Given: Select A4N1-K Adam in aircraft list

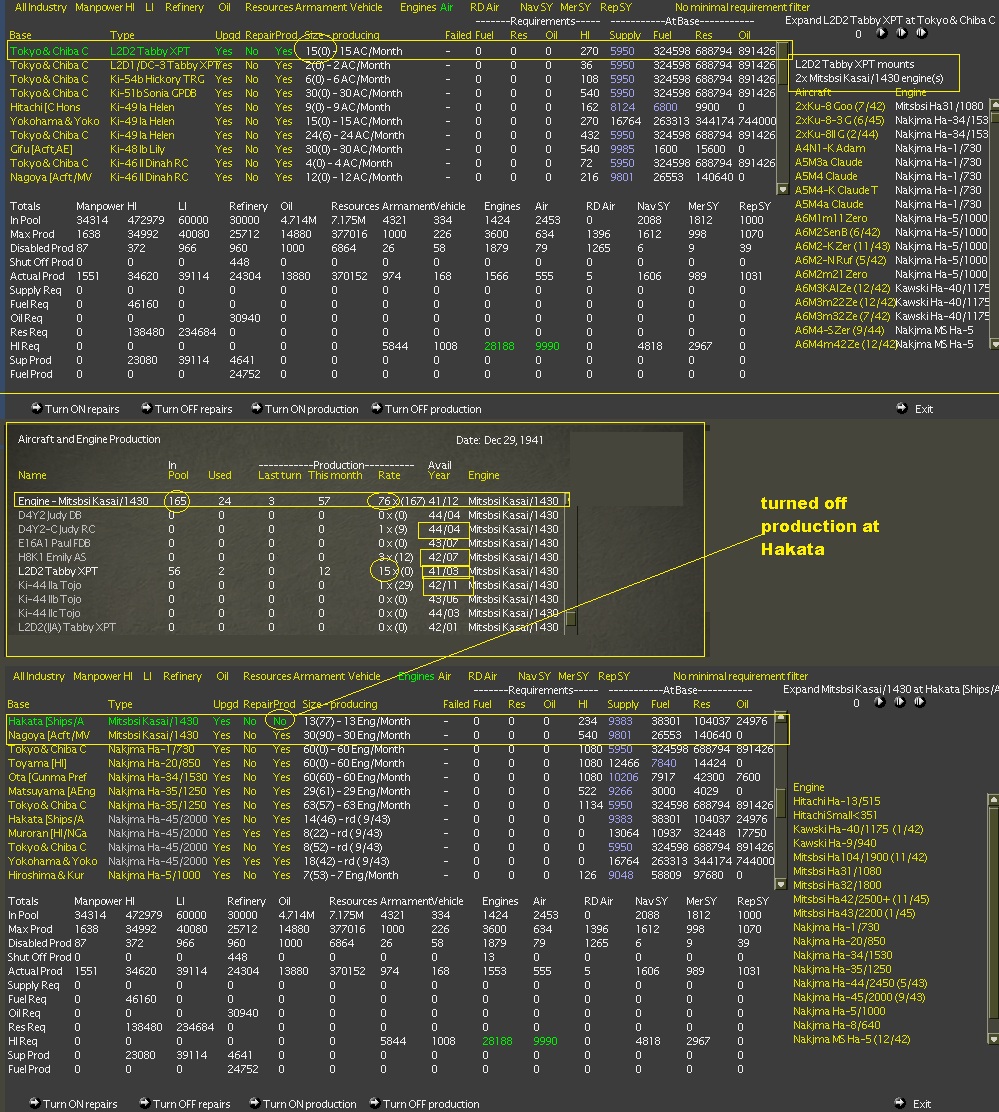Looking at the screenshot, I should [830, 148].
